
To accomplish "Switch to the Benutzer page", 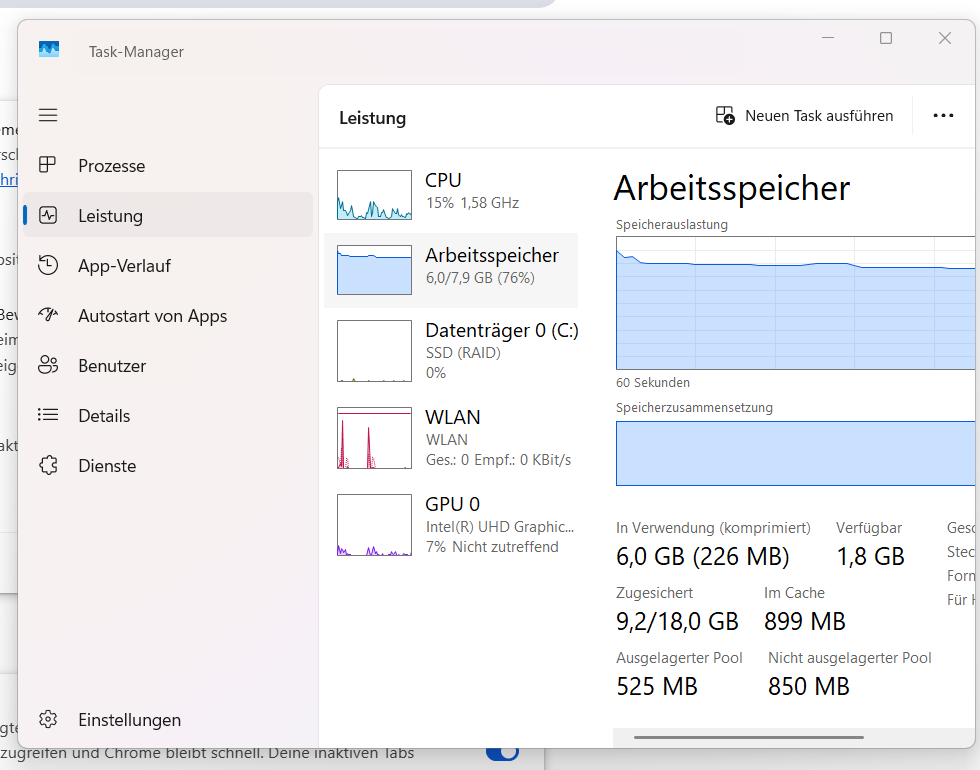I will [168, 366].
